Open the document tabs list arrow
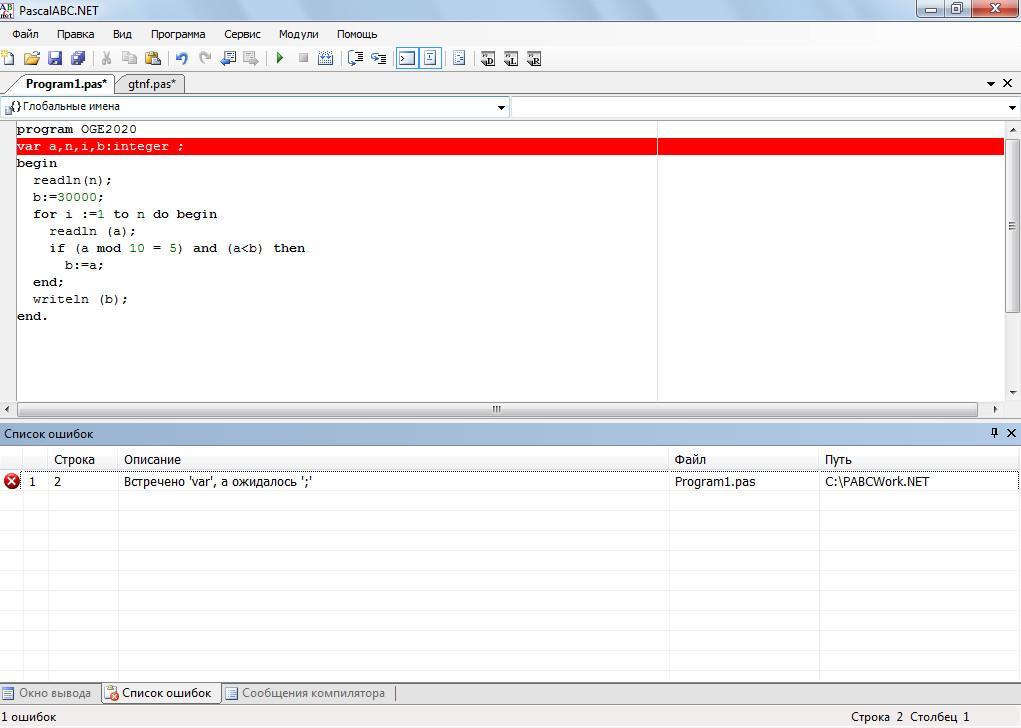 tap(991, 84)
